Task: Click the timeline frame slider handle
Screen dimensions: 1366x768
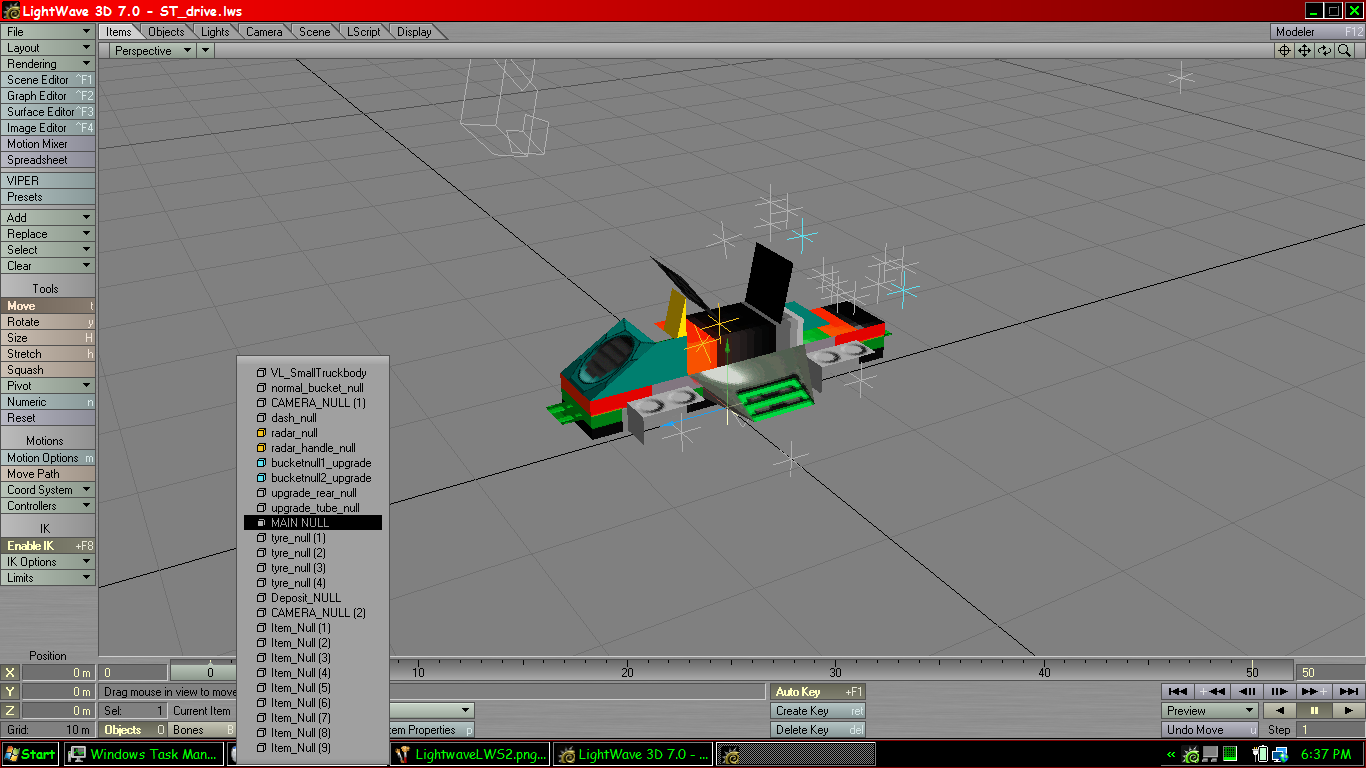Action: [210, 672]
